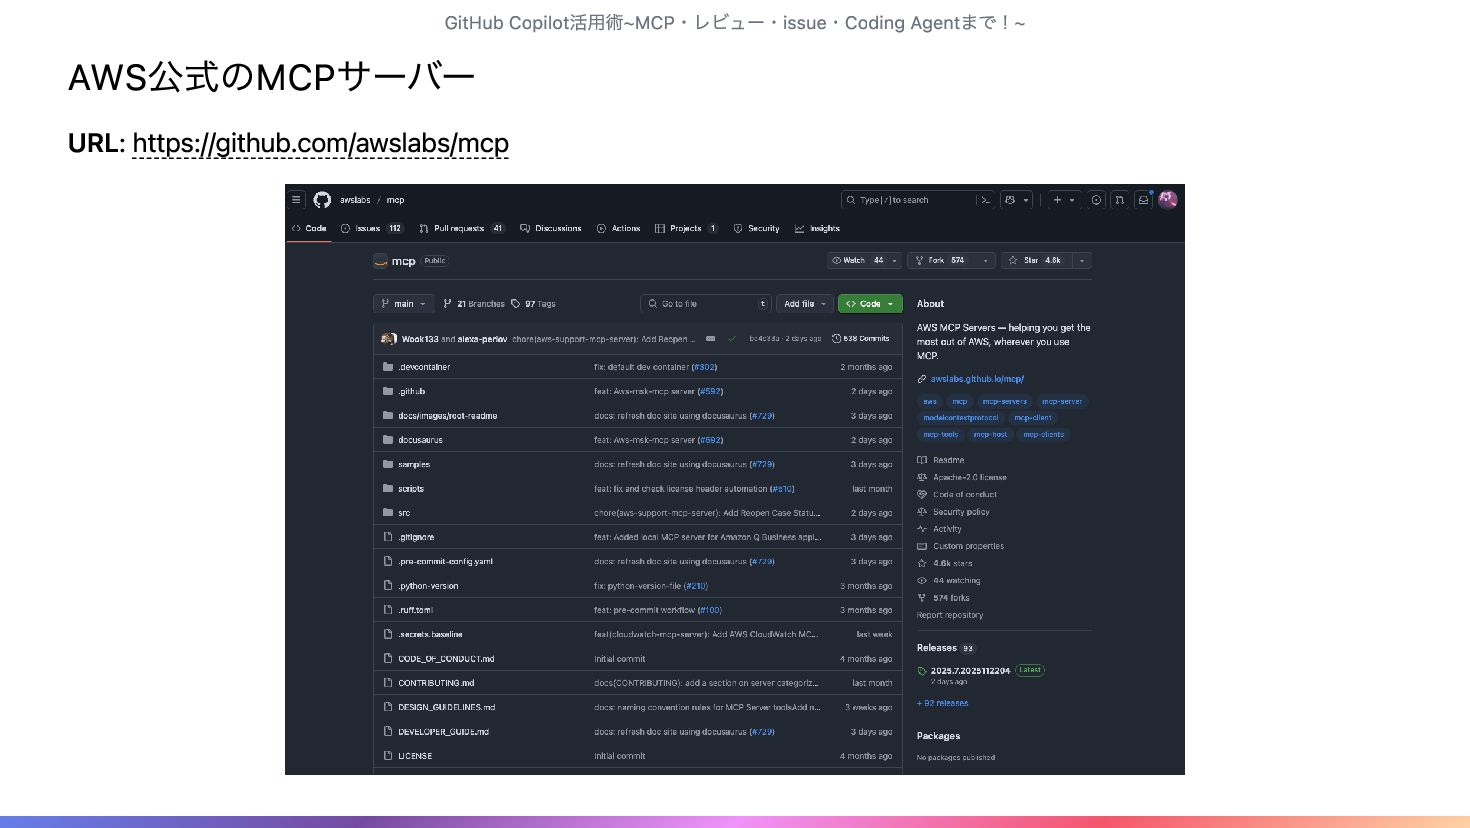1470x828 pixels.
Task: Open the Add file dropdown
Action: (805, 304)
